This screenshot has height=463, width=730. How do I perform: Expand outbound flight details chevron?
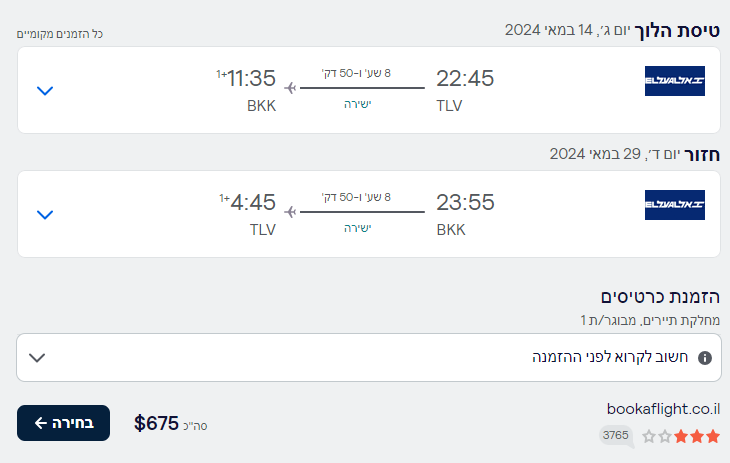coord(44,90)
